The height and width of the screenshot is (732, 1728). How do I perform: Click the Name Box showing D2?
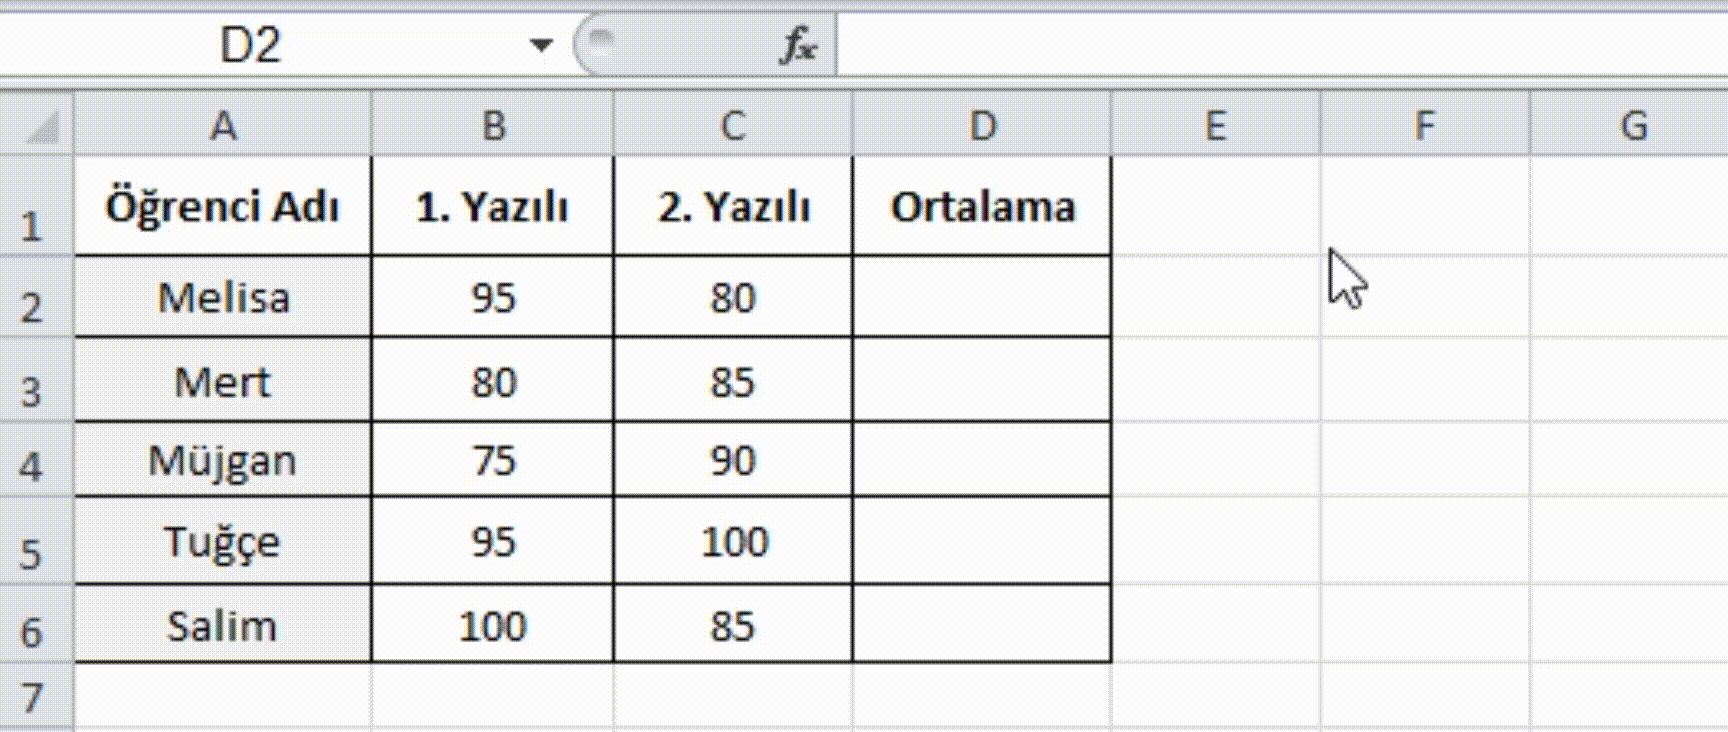tap(250, 45)
